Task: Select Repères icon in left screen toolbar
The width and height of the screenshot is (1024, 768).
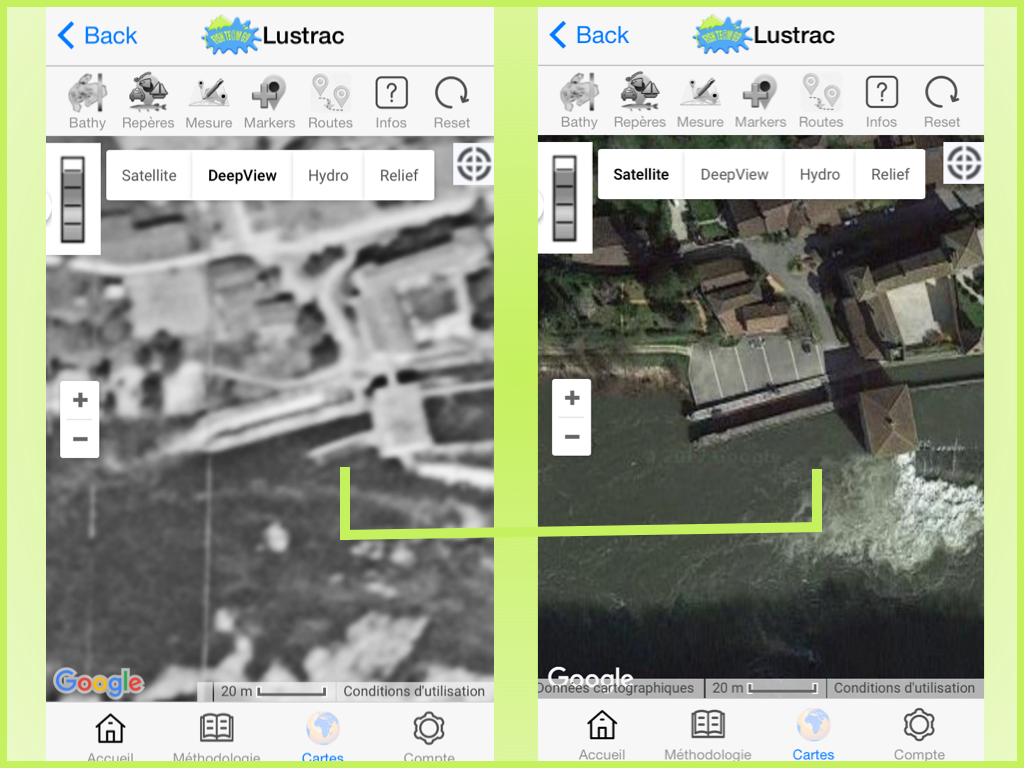Action: coord(148,103)
